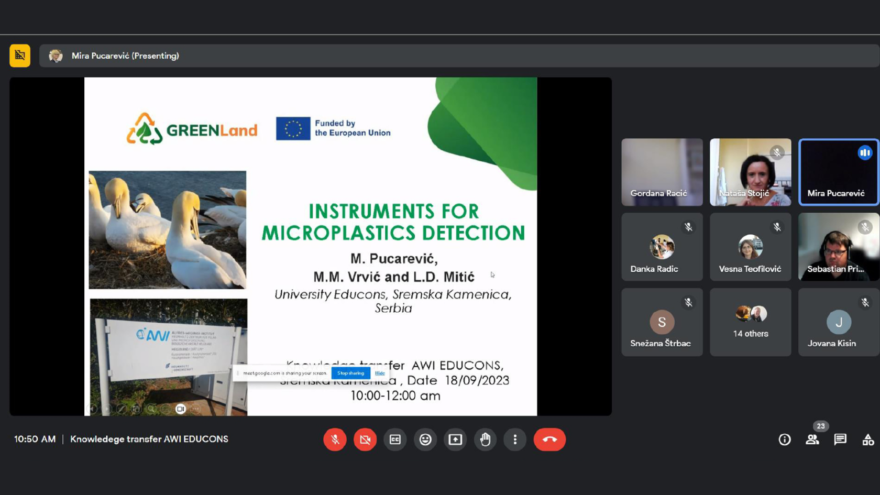
Task: Open the activities icon
Action: (x=868, y=439)
